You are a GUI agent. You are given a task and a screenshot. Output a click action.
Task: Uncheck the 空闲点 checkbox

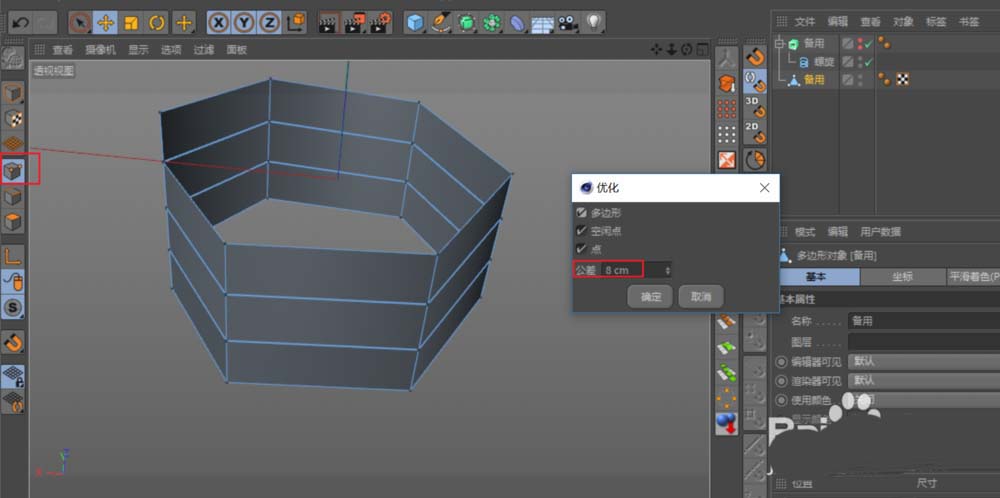(582, 231)
